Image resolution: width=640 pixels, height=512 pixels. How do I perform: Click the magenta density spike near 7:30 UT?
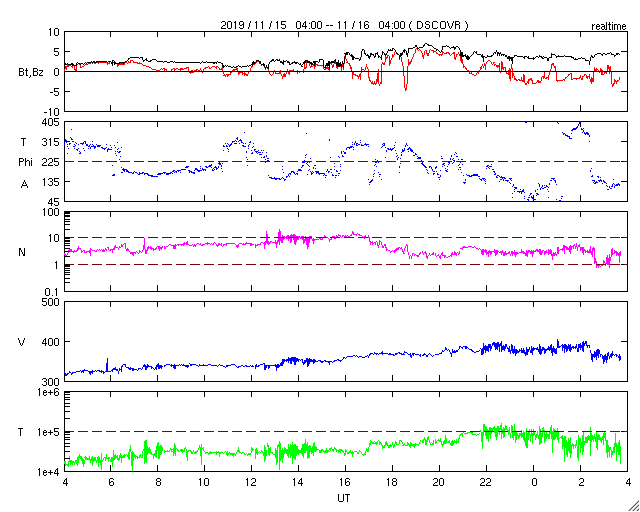144,244
